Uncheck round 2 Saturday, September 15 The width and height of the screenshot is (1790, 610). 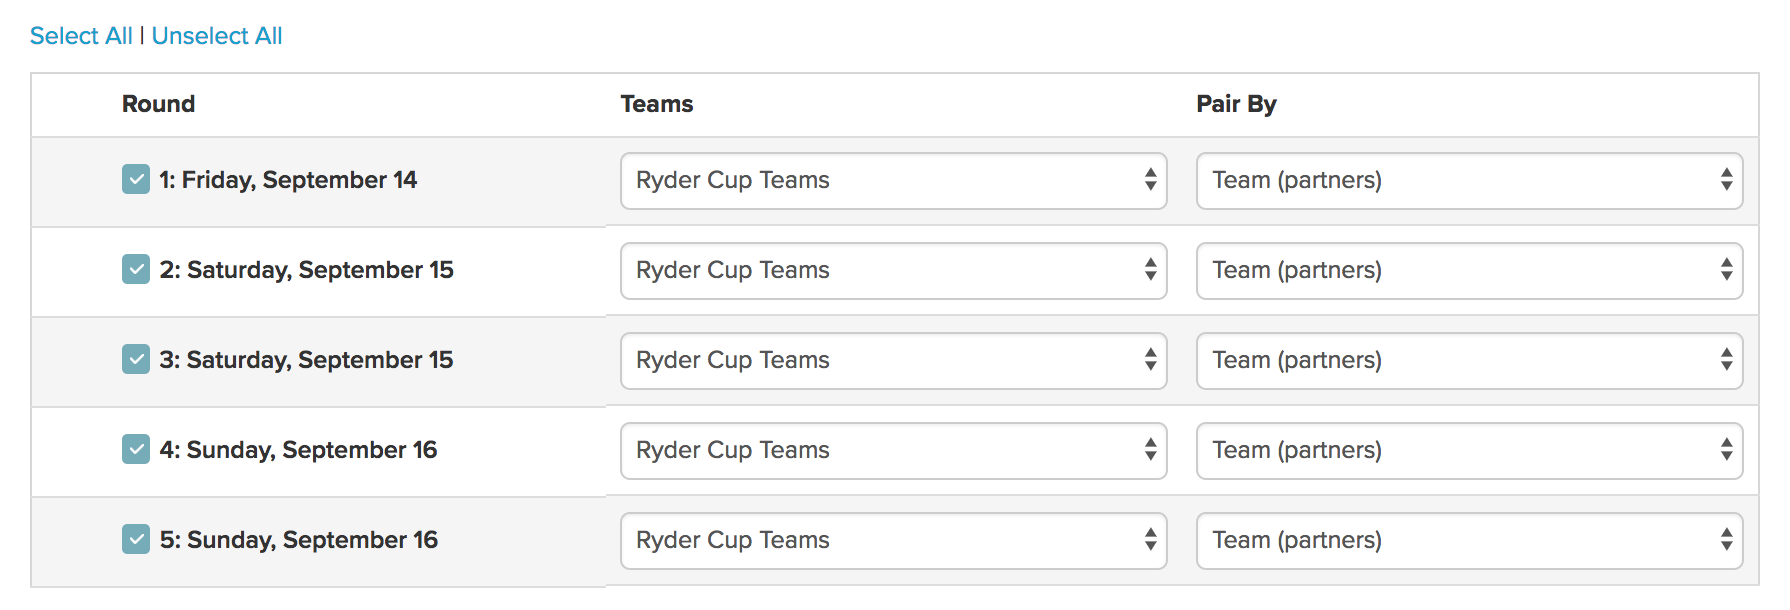pos(136,270)
